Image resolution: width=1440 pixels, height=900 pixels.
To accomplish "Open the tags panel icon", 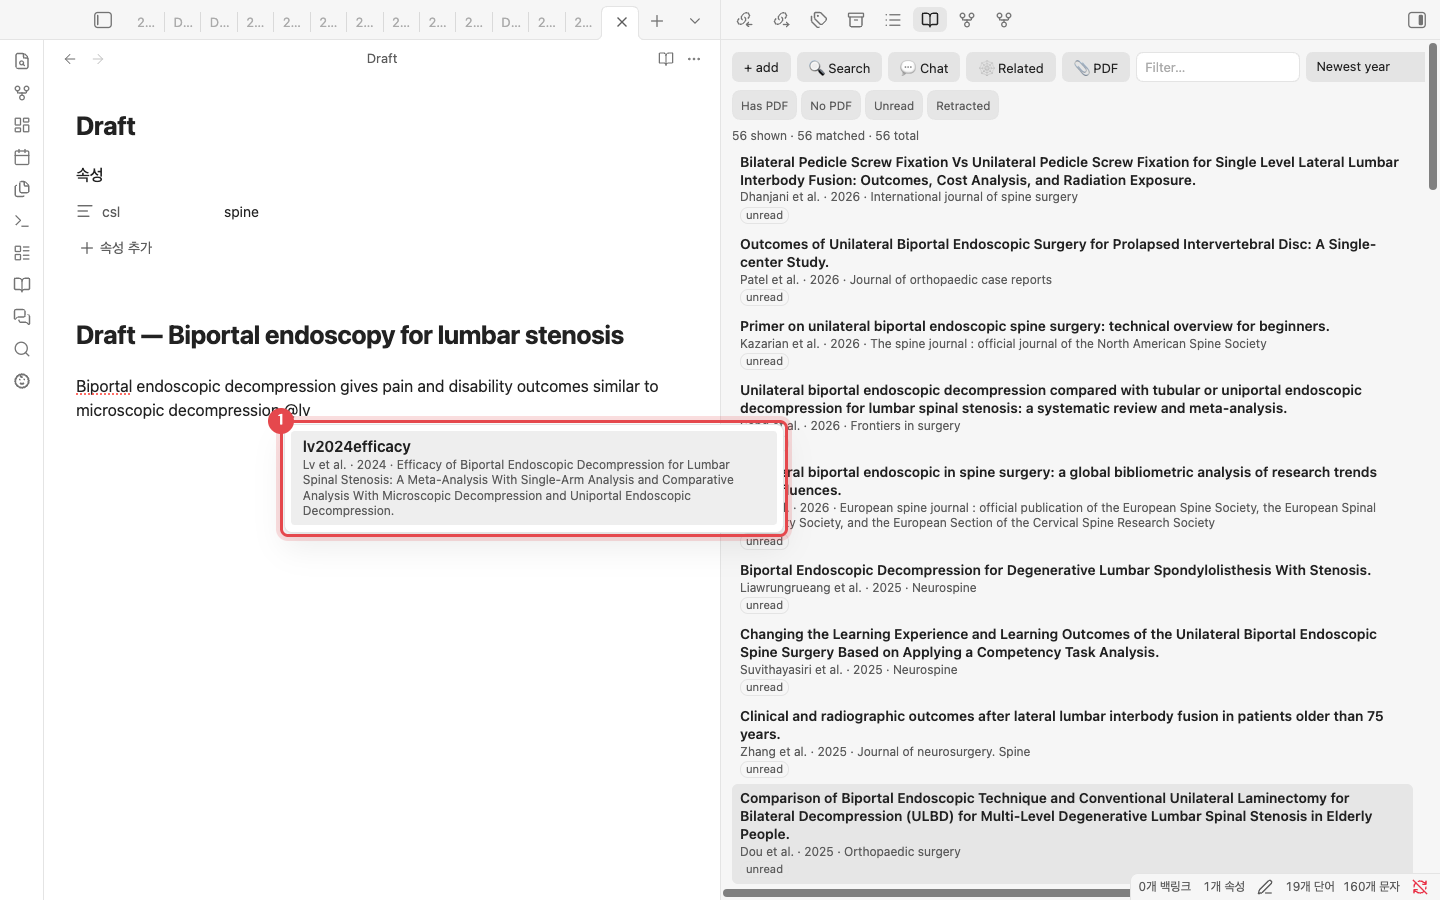I will (819, 20).
